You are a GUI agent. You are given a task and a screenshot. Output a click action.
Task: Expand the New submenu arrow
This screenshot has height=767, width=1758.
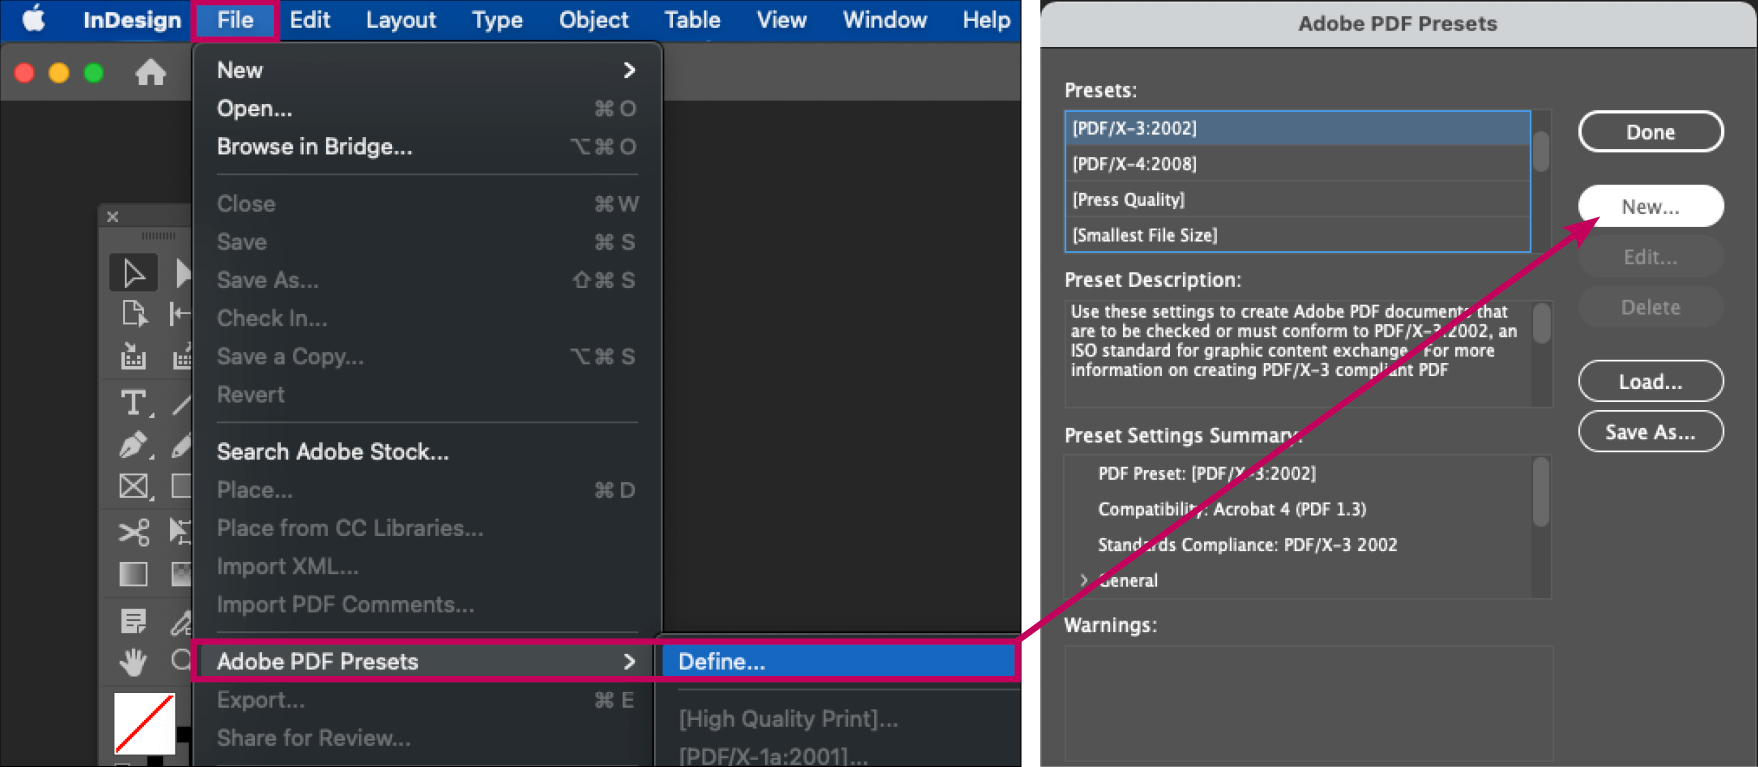click(629, 70)
